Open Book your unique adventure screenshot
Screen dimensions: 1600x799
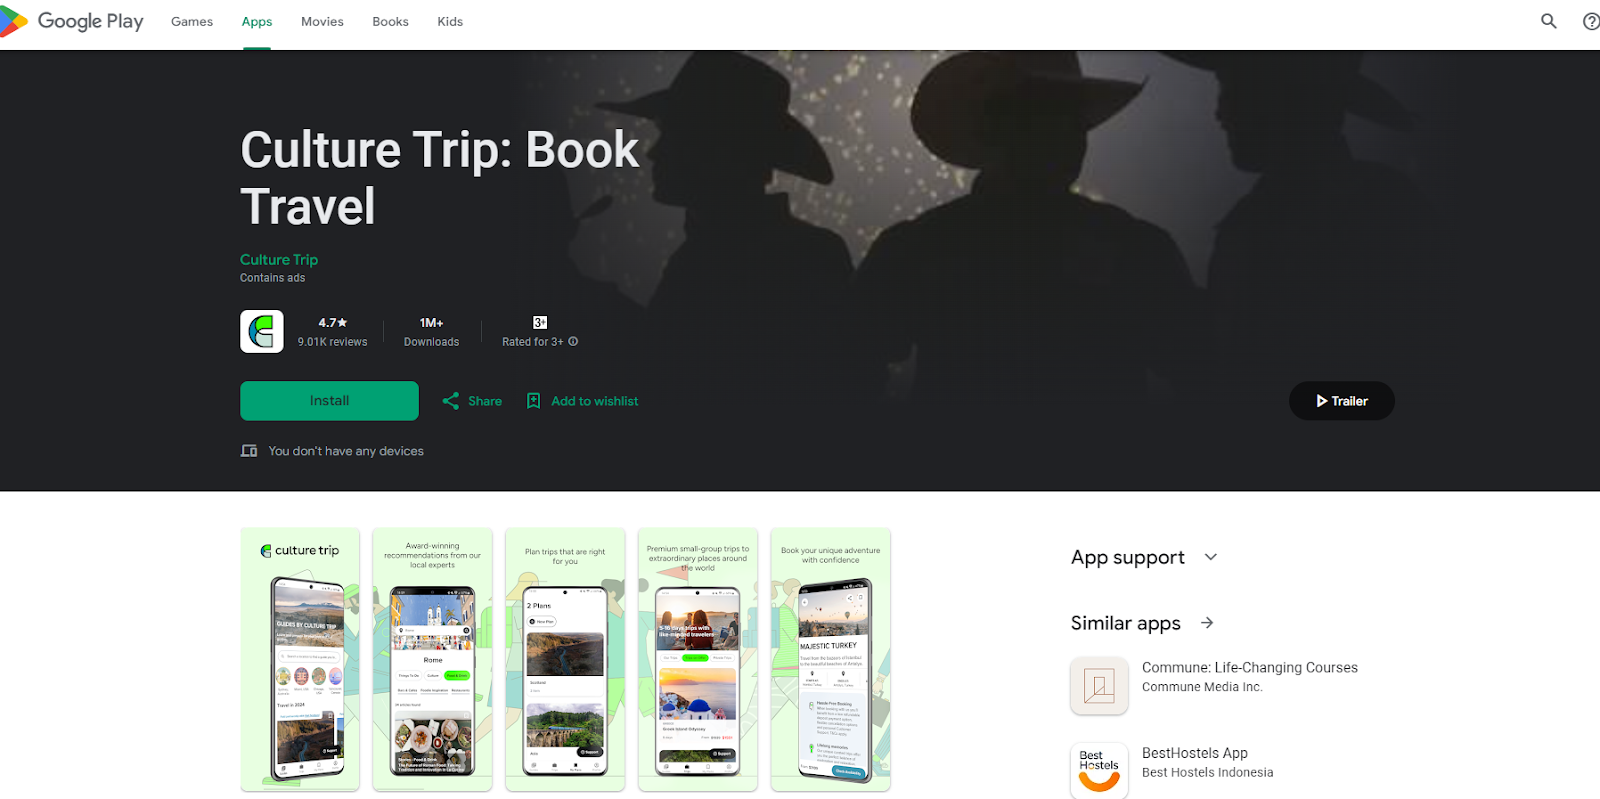[831, 660]
